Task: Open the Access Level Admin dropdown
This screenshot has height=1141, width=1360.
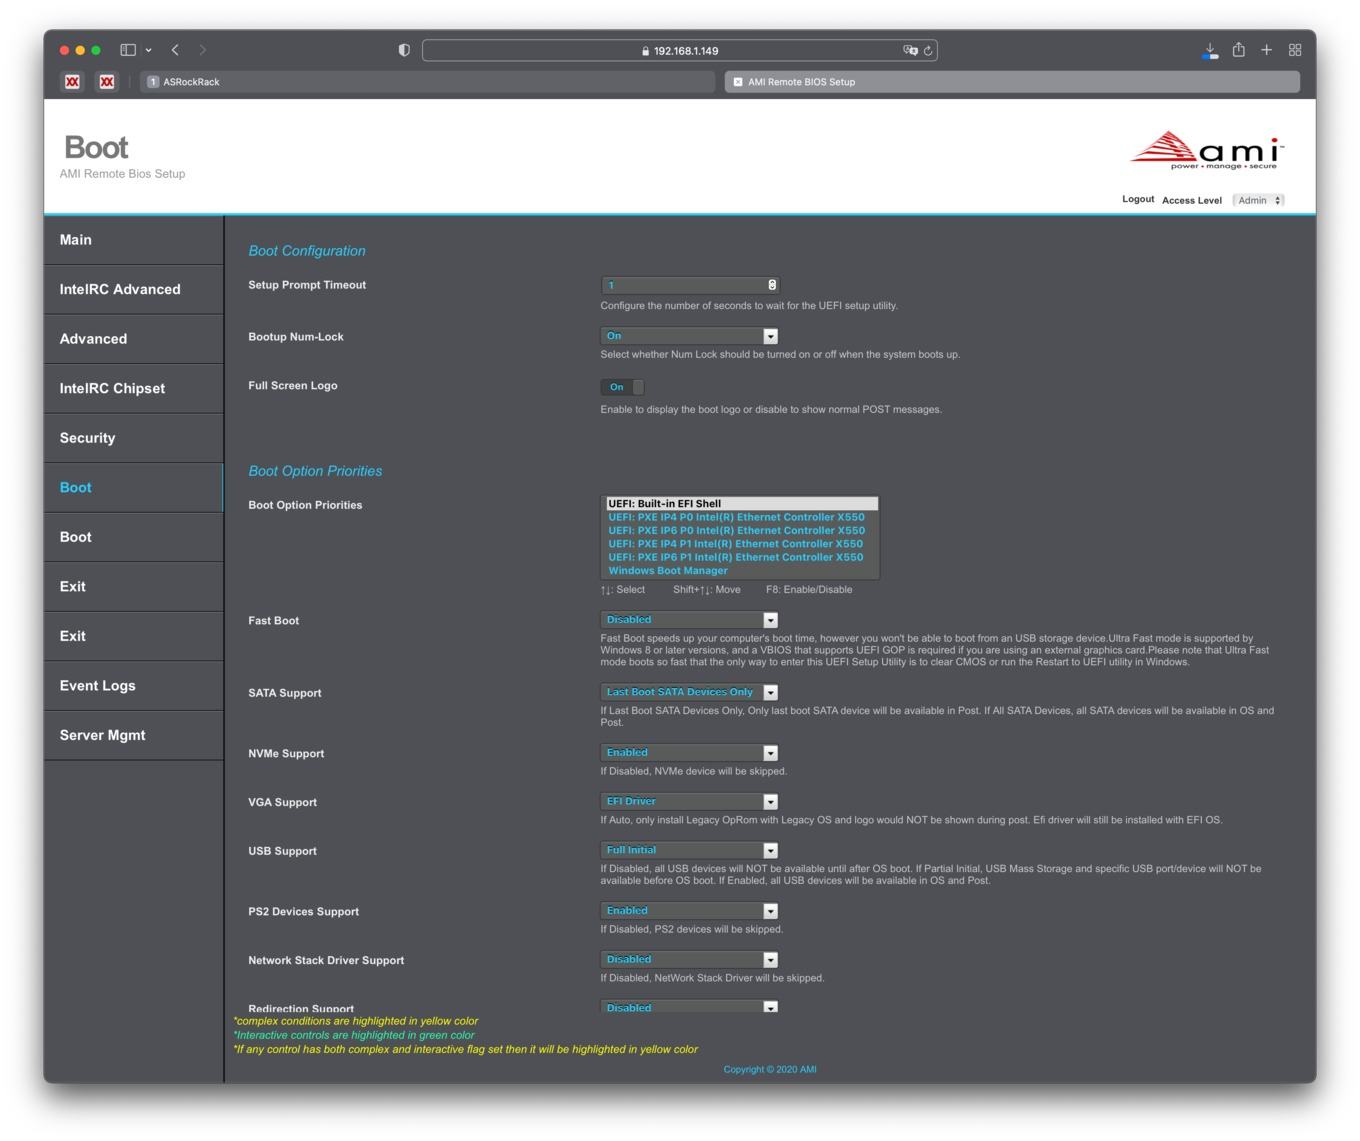Action: click(1259, 200)
